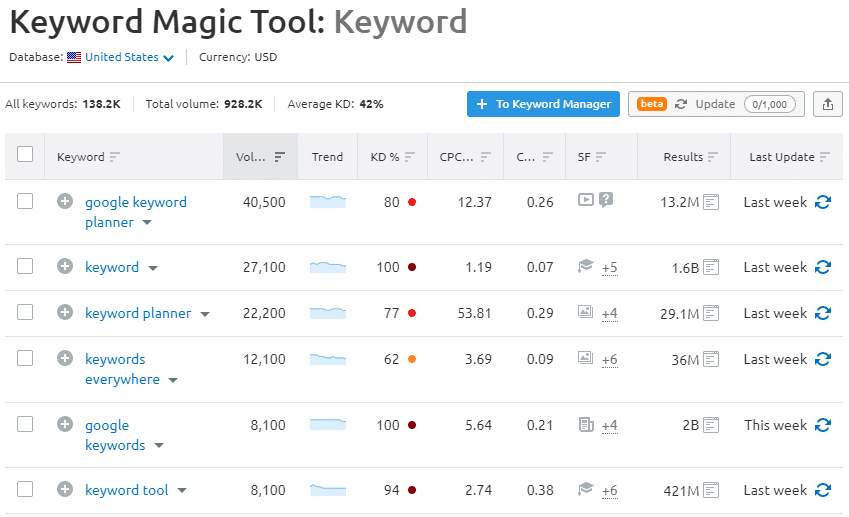Expand arrow next to 'keyword tool'
849x517 pixels.
(182, 491)
